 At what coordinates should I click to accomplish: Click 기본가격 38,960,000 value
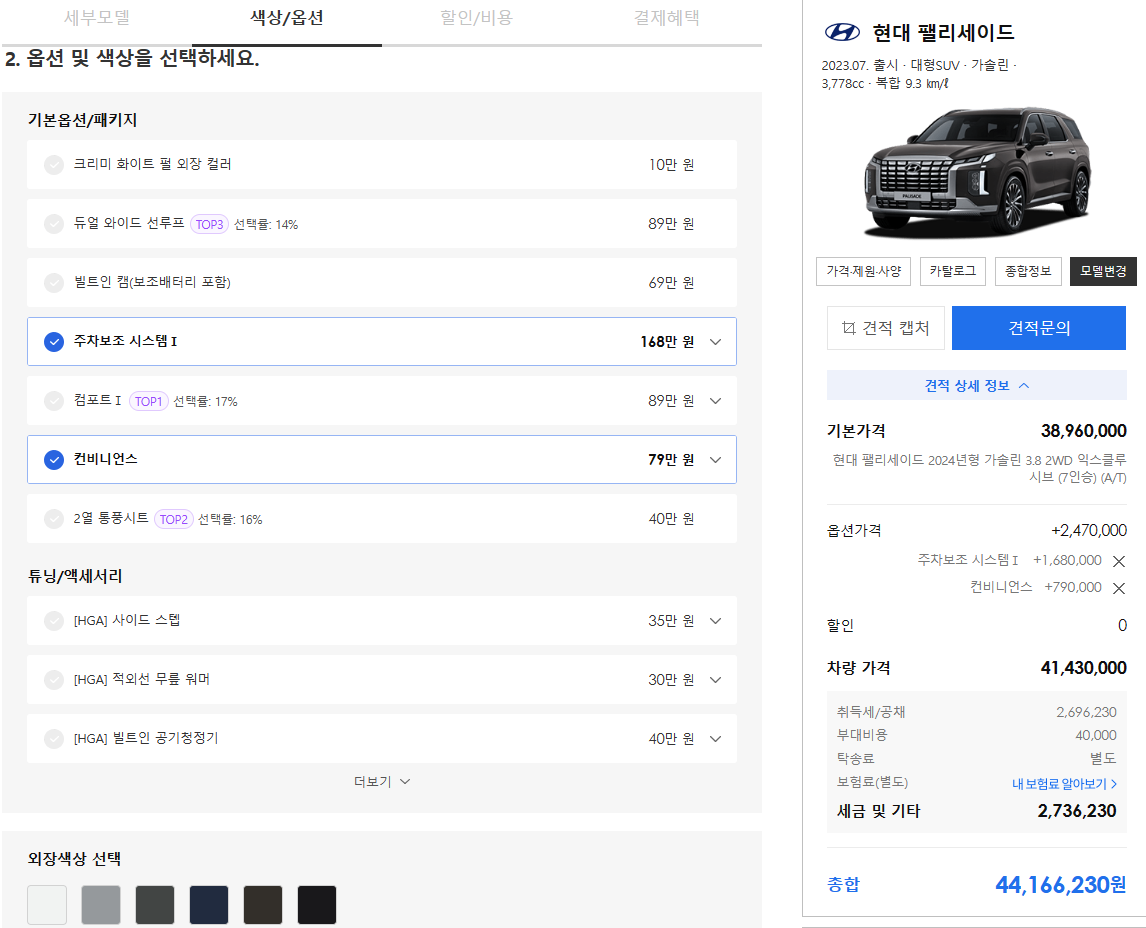pos(1083,431)
